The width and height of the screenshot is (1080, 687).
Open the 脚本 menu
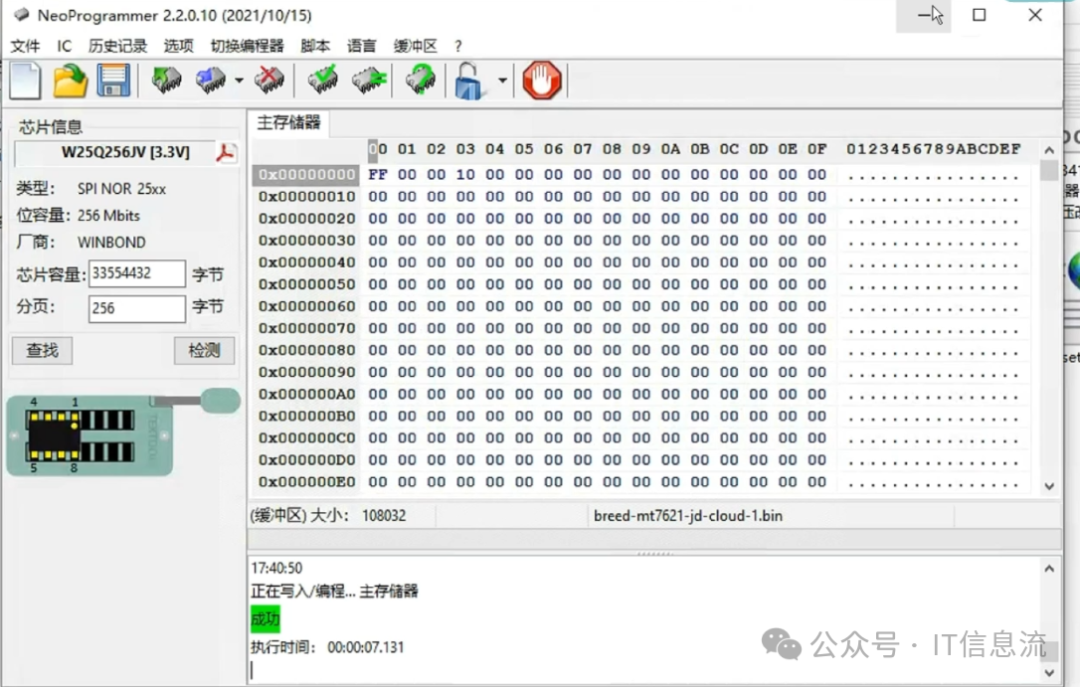point(315,46)
